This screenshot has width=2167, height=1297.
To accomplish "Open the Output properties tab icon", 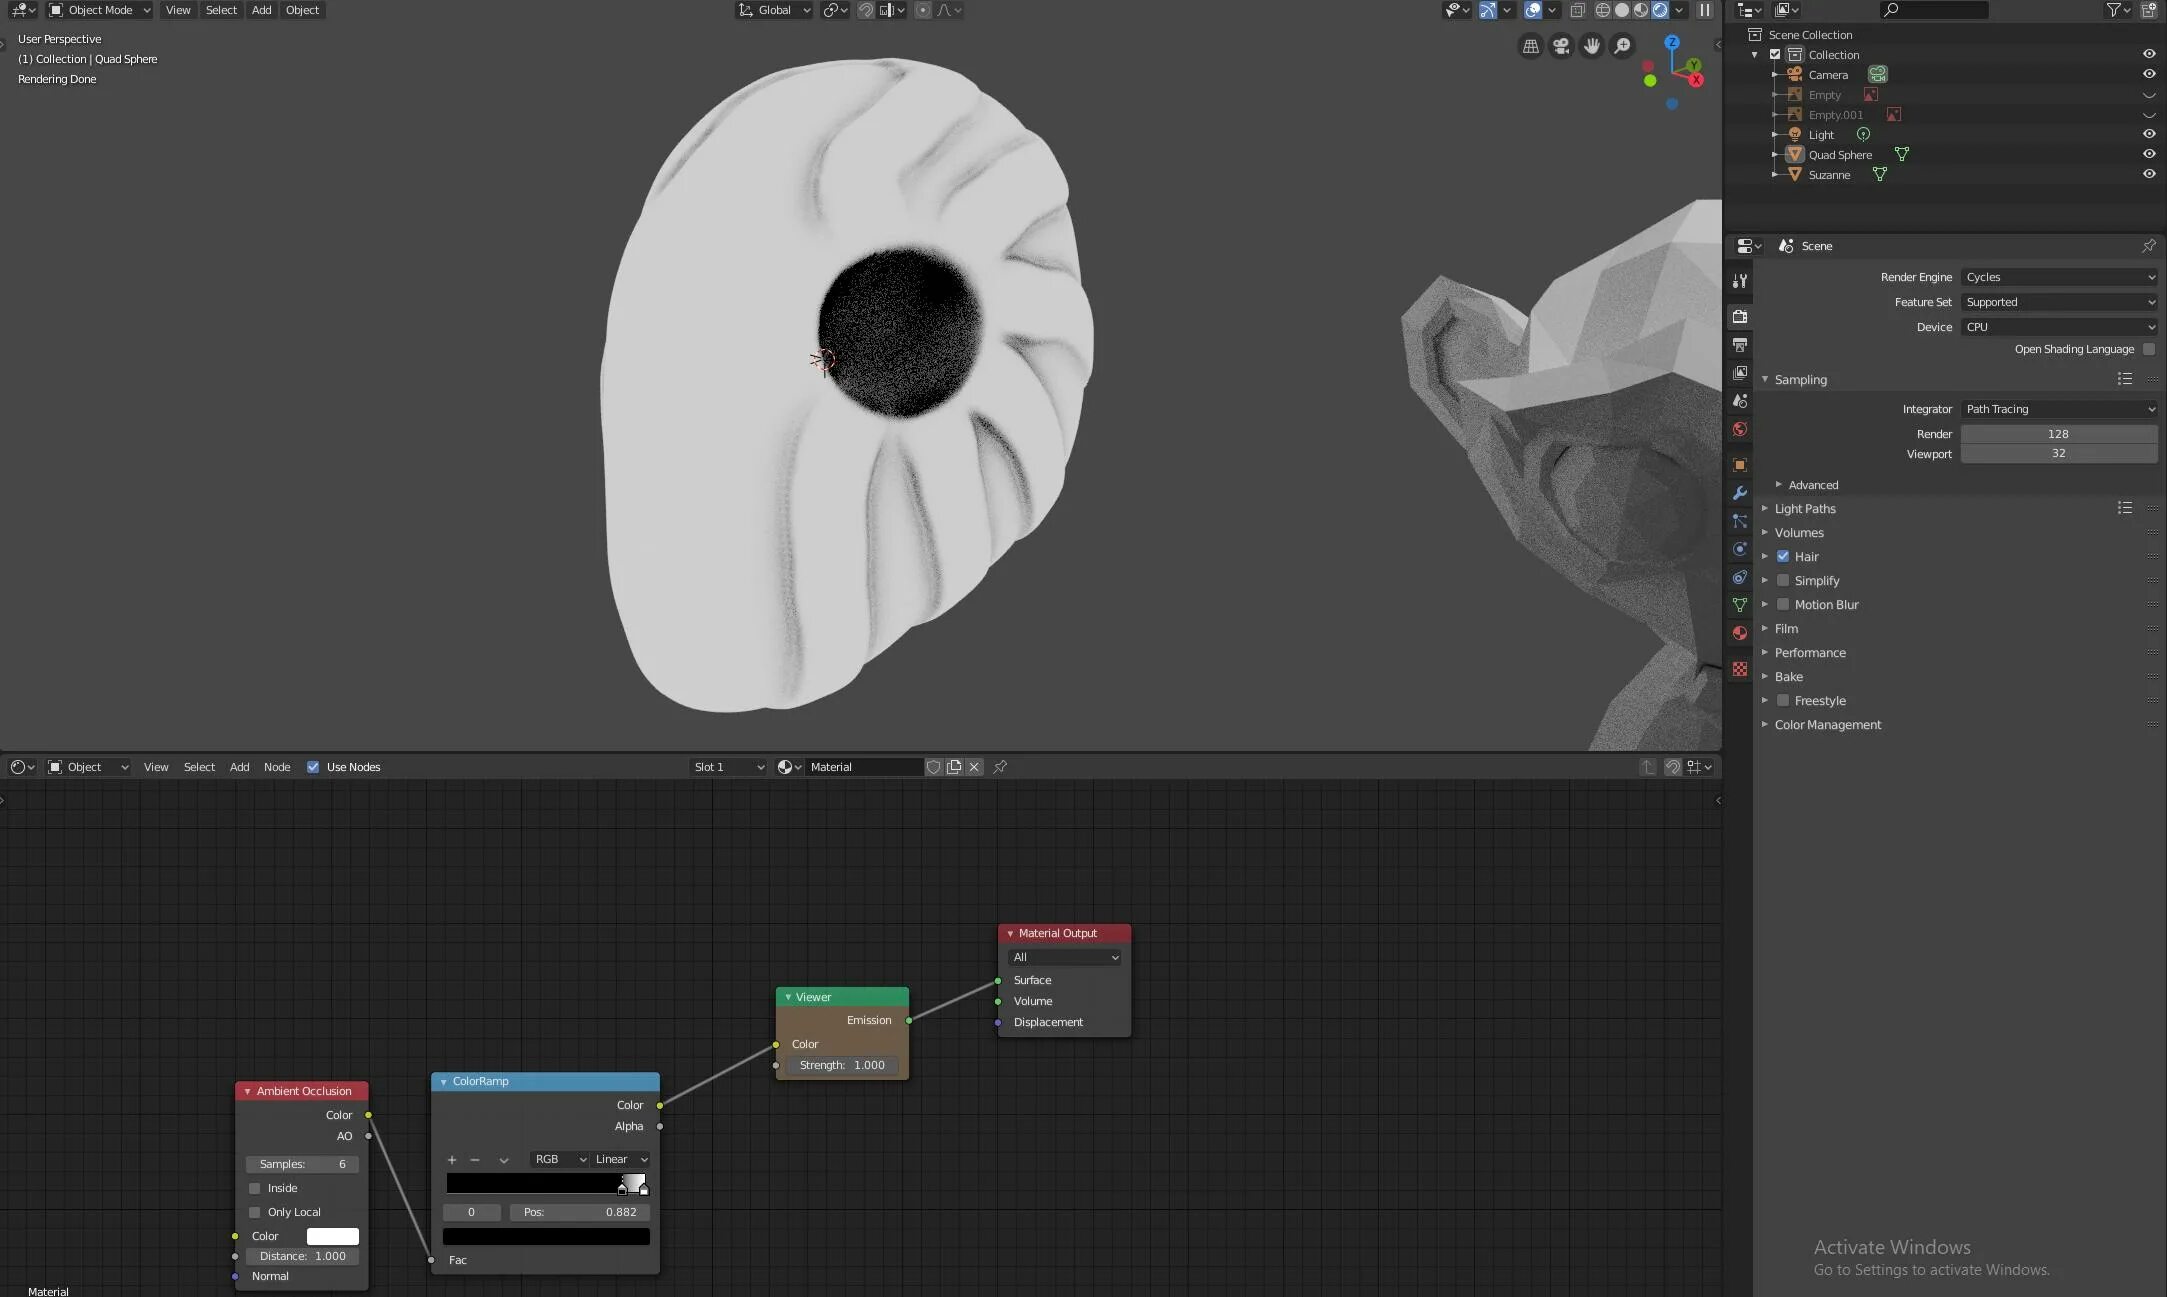I will pos(1740,345).
